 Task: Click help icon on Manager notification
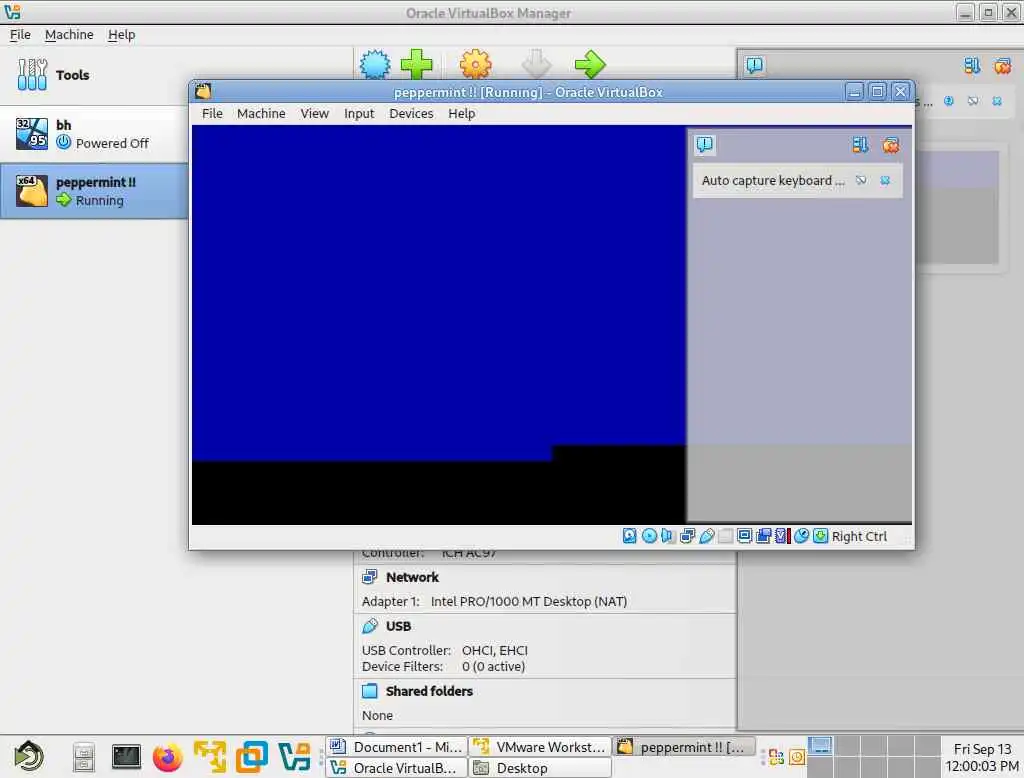point(949,101)
